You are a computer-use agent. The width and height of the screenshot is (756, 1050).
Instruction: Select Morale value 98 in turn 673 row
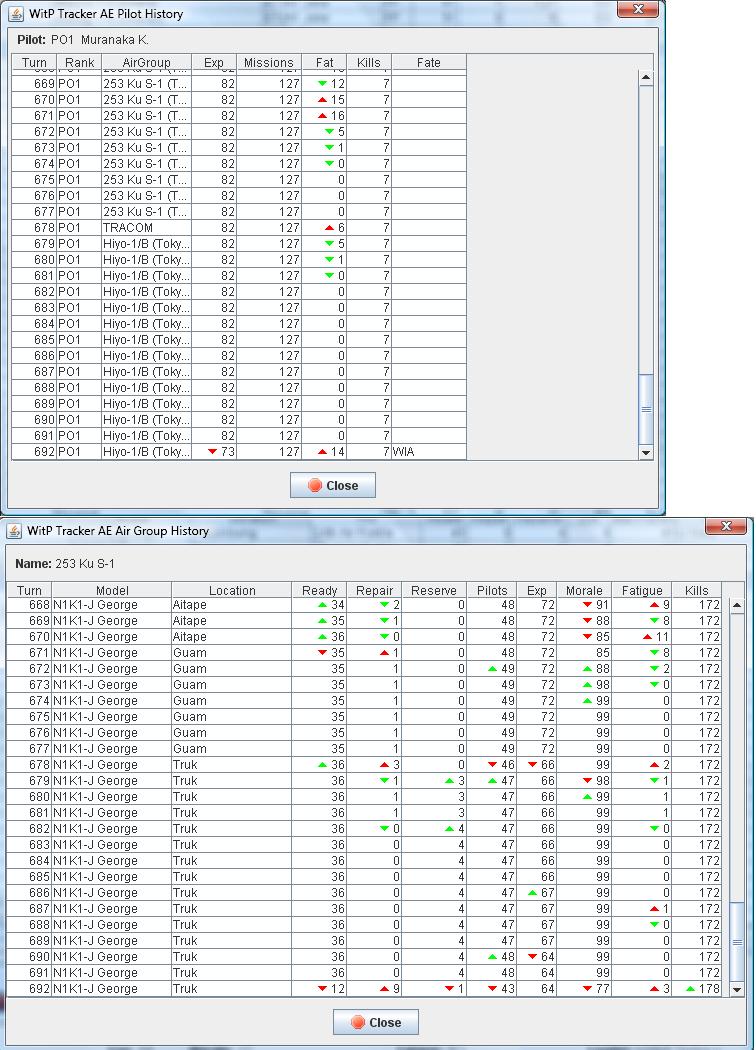point(584,685)
